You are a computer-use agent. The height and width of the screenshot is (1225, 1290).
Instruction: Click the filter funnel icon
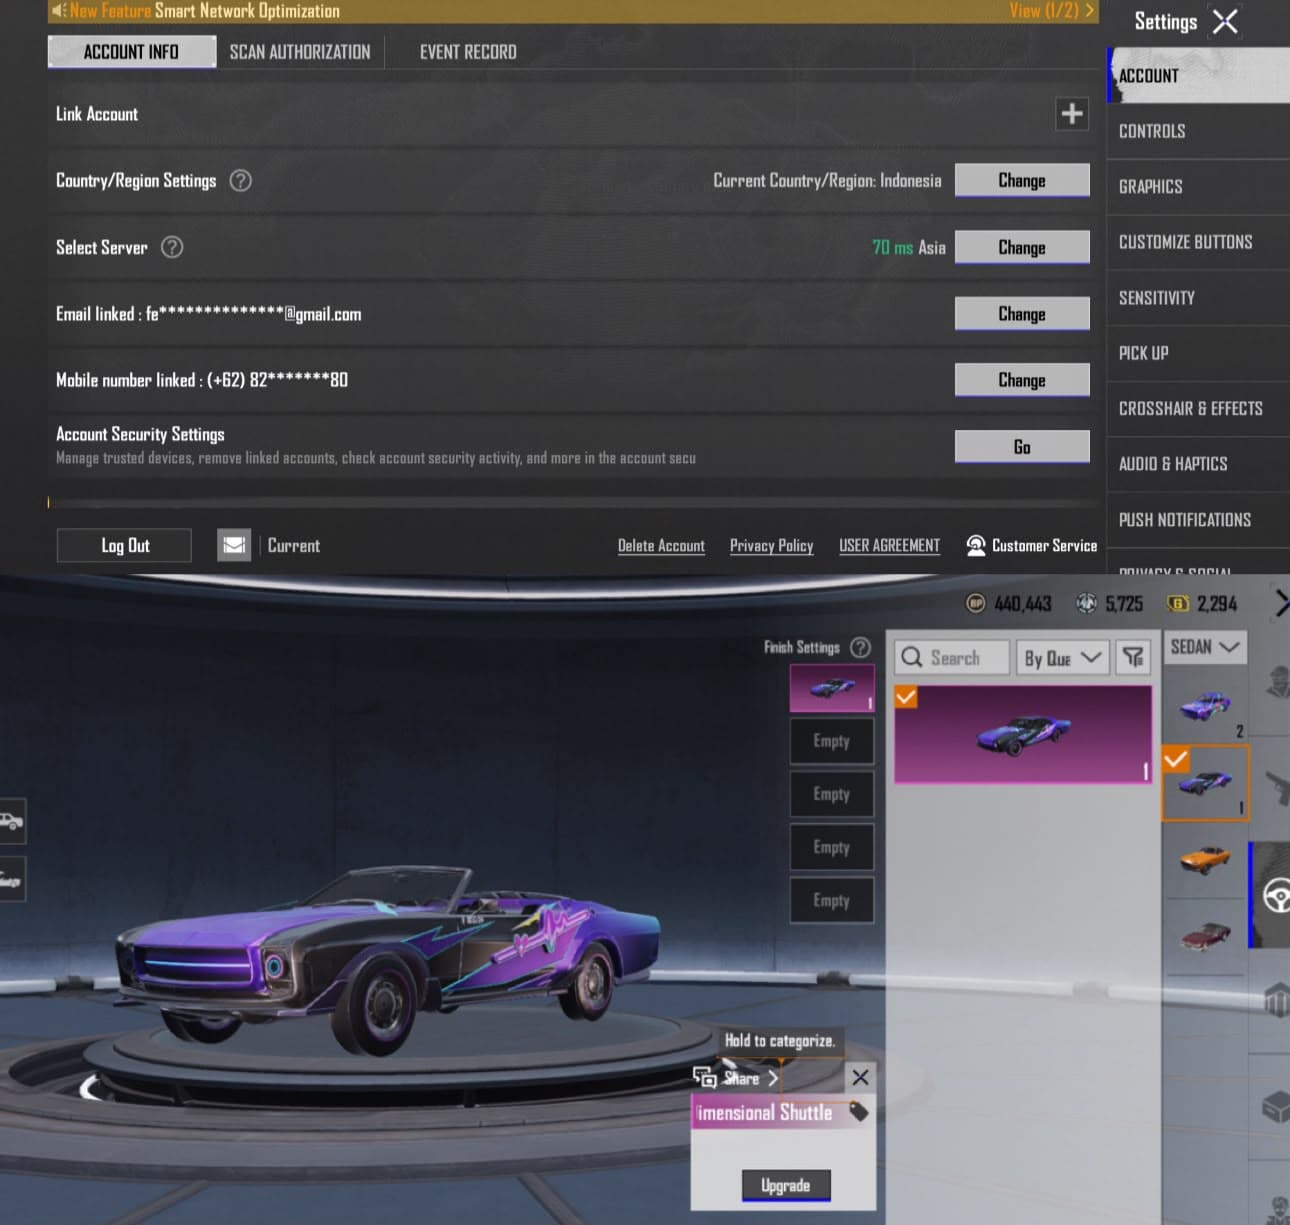(1133, 657)
